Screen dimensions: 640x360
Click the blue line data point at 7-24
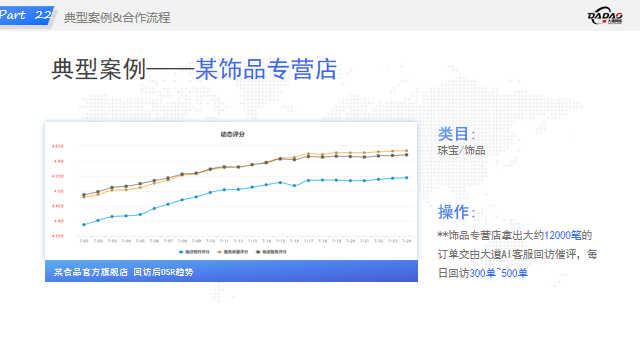[407, 178]
